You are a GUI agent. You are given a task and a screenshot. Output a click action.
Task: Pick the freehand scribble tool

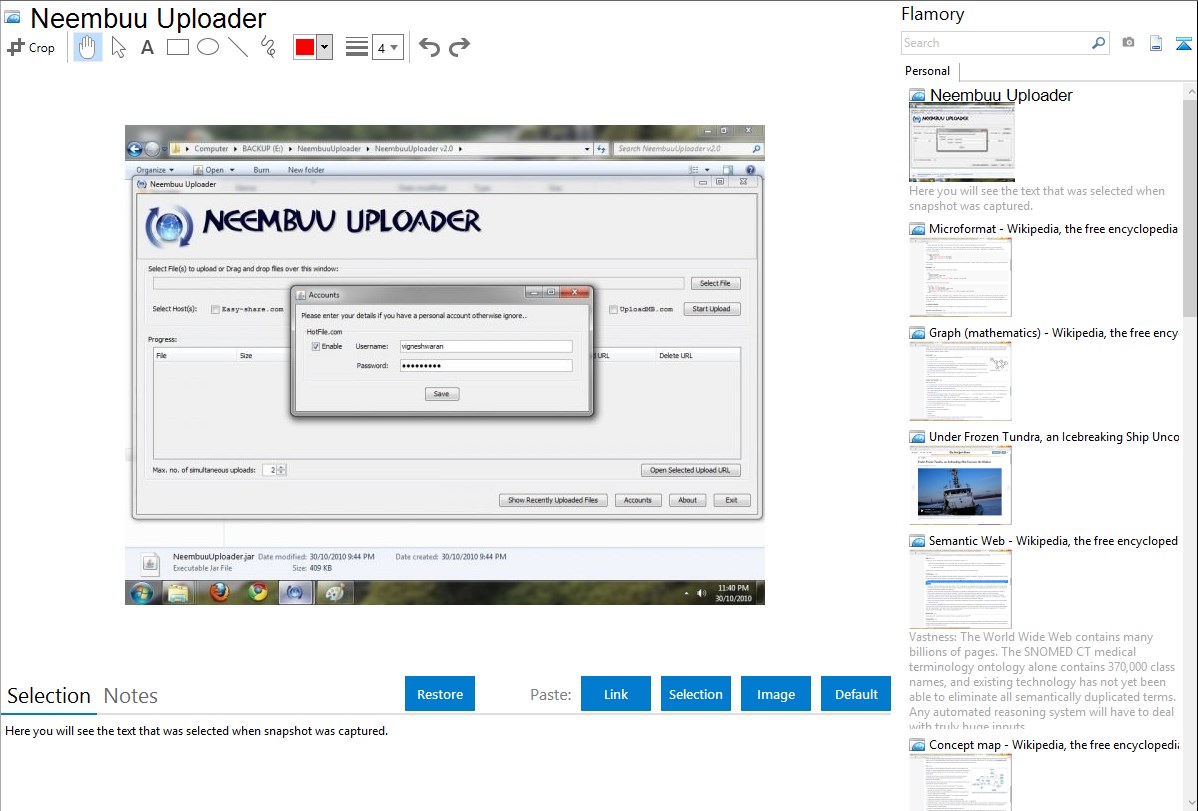[x=268, y=47]
